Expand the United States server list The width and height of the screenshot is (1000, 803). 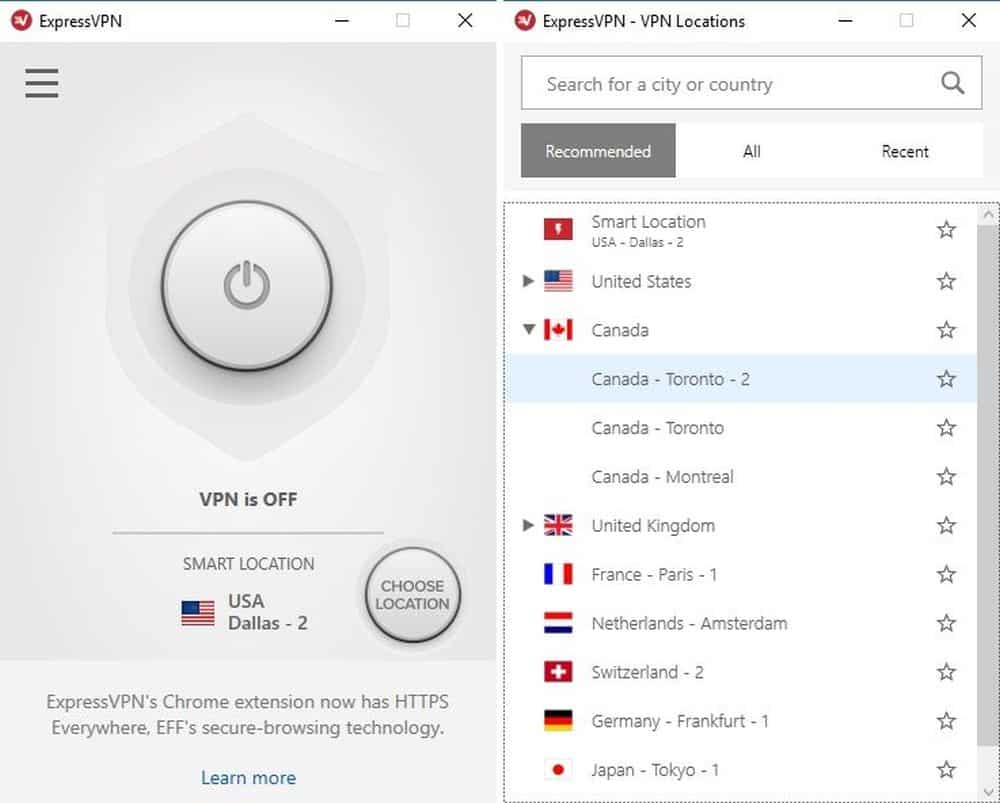528,281
